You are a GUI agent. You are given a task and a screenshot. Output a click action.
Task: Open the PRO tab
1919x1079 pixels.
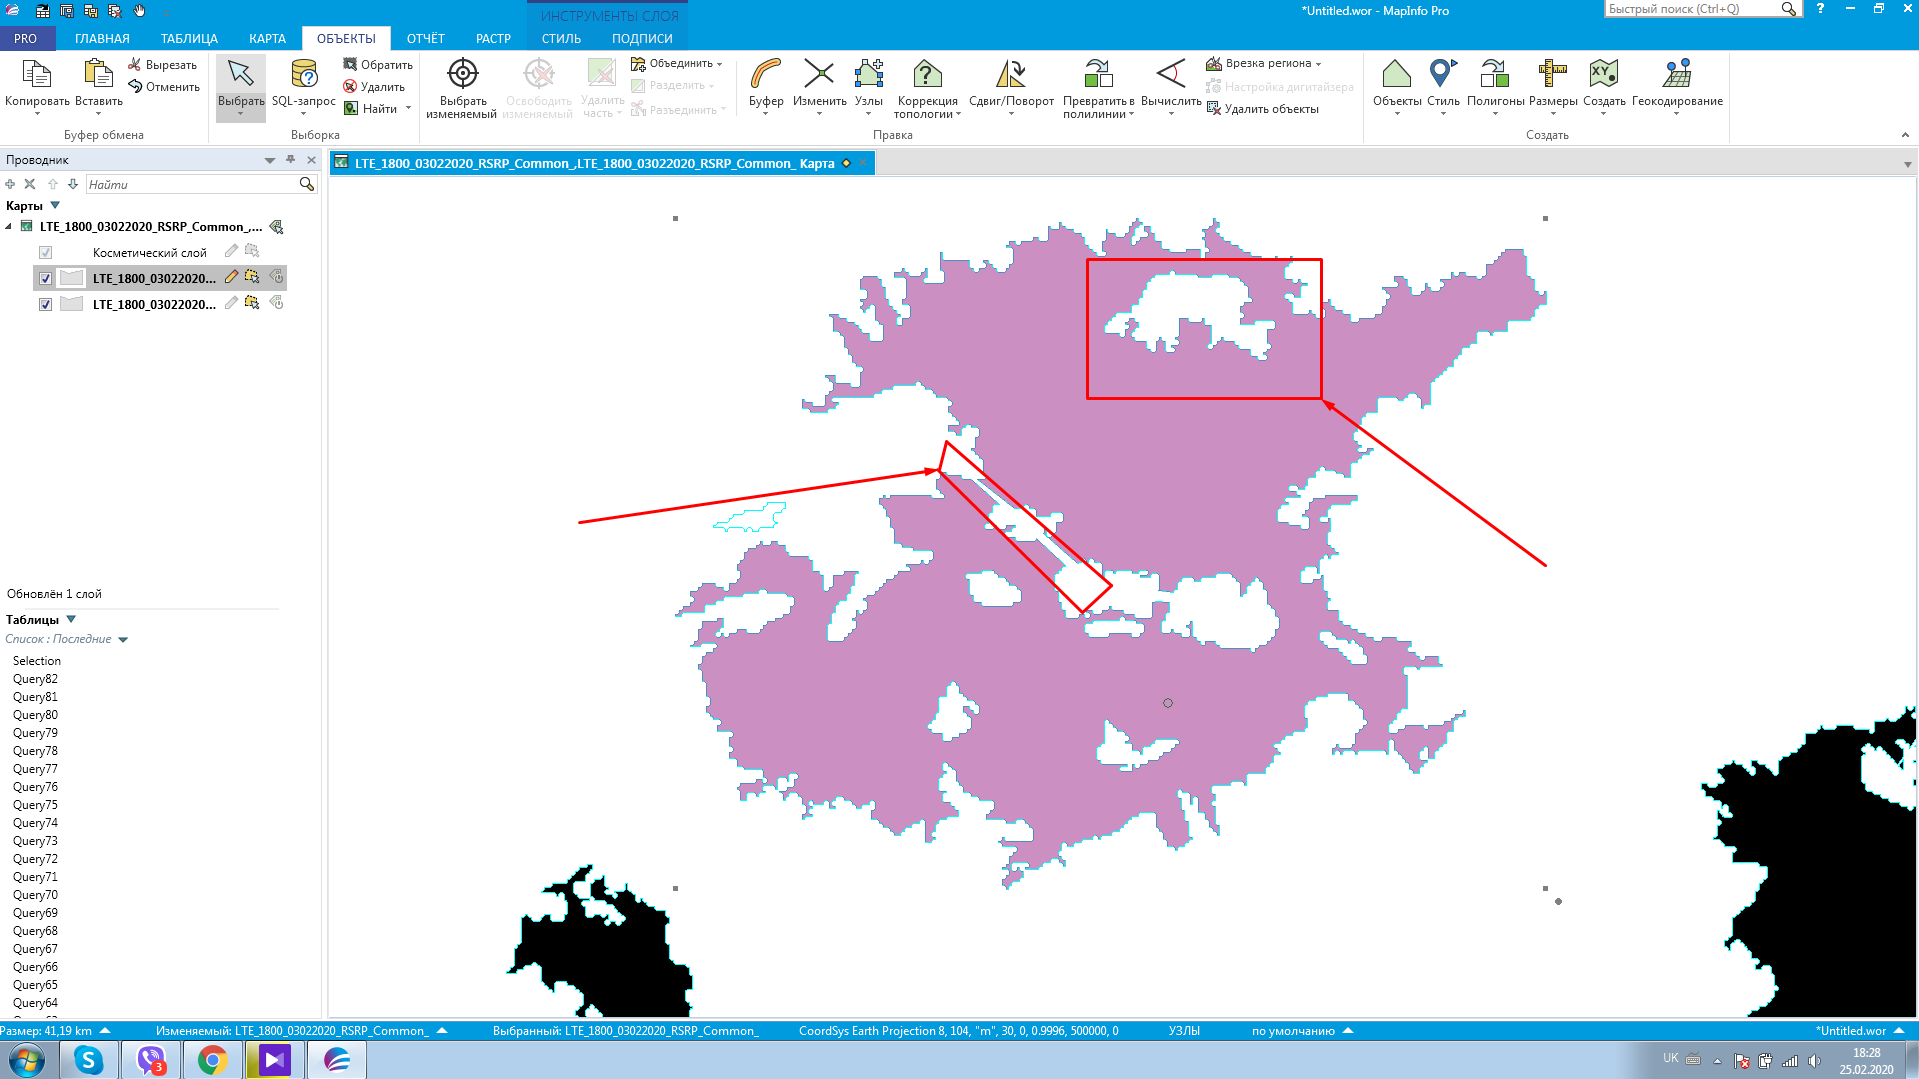click(x=25, y=39)
